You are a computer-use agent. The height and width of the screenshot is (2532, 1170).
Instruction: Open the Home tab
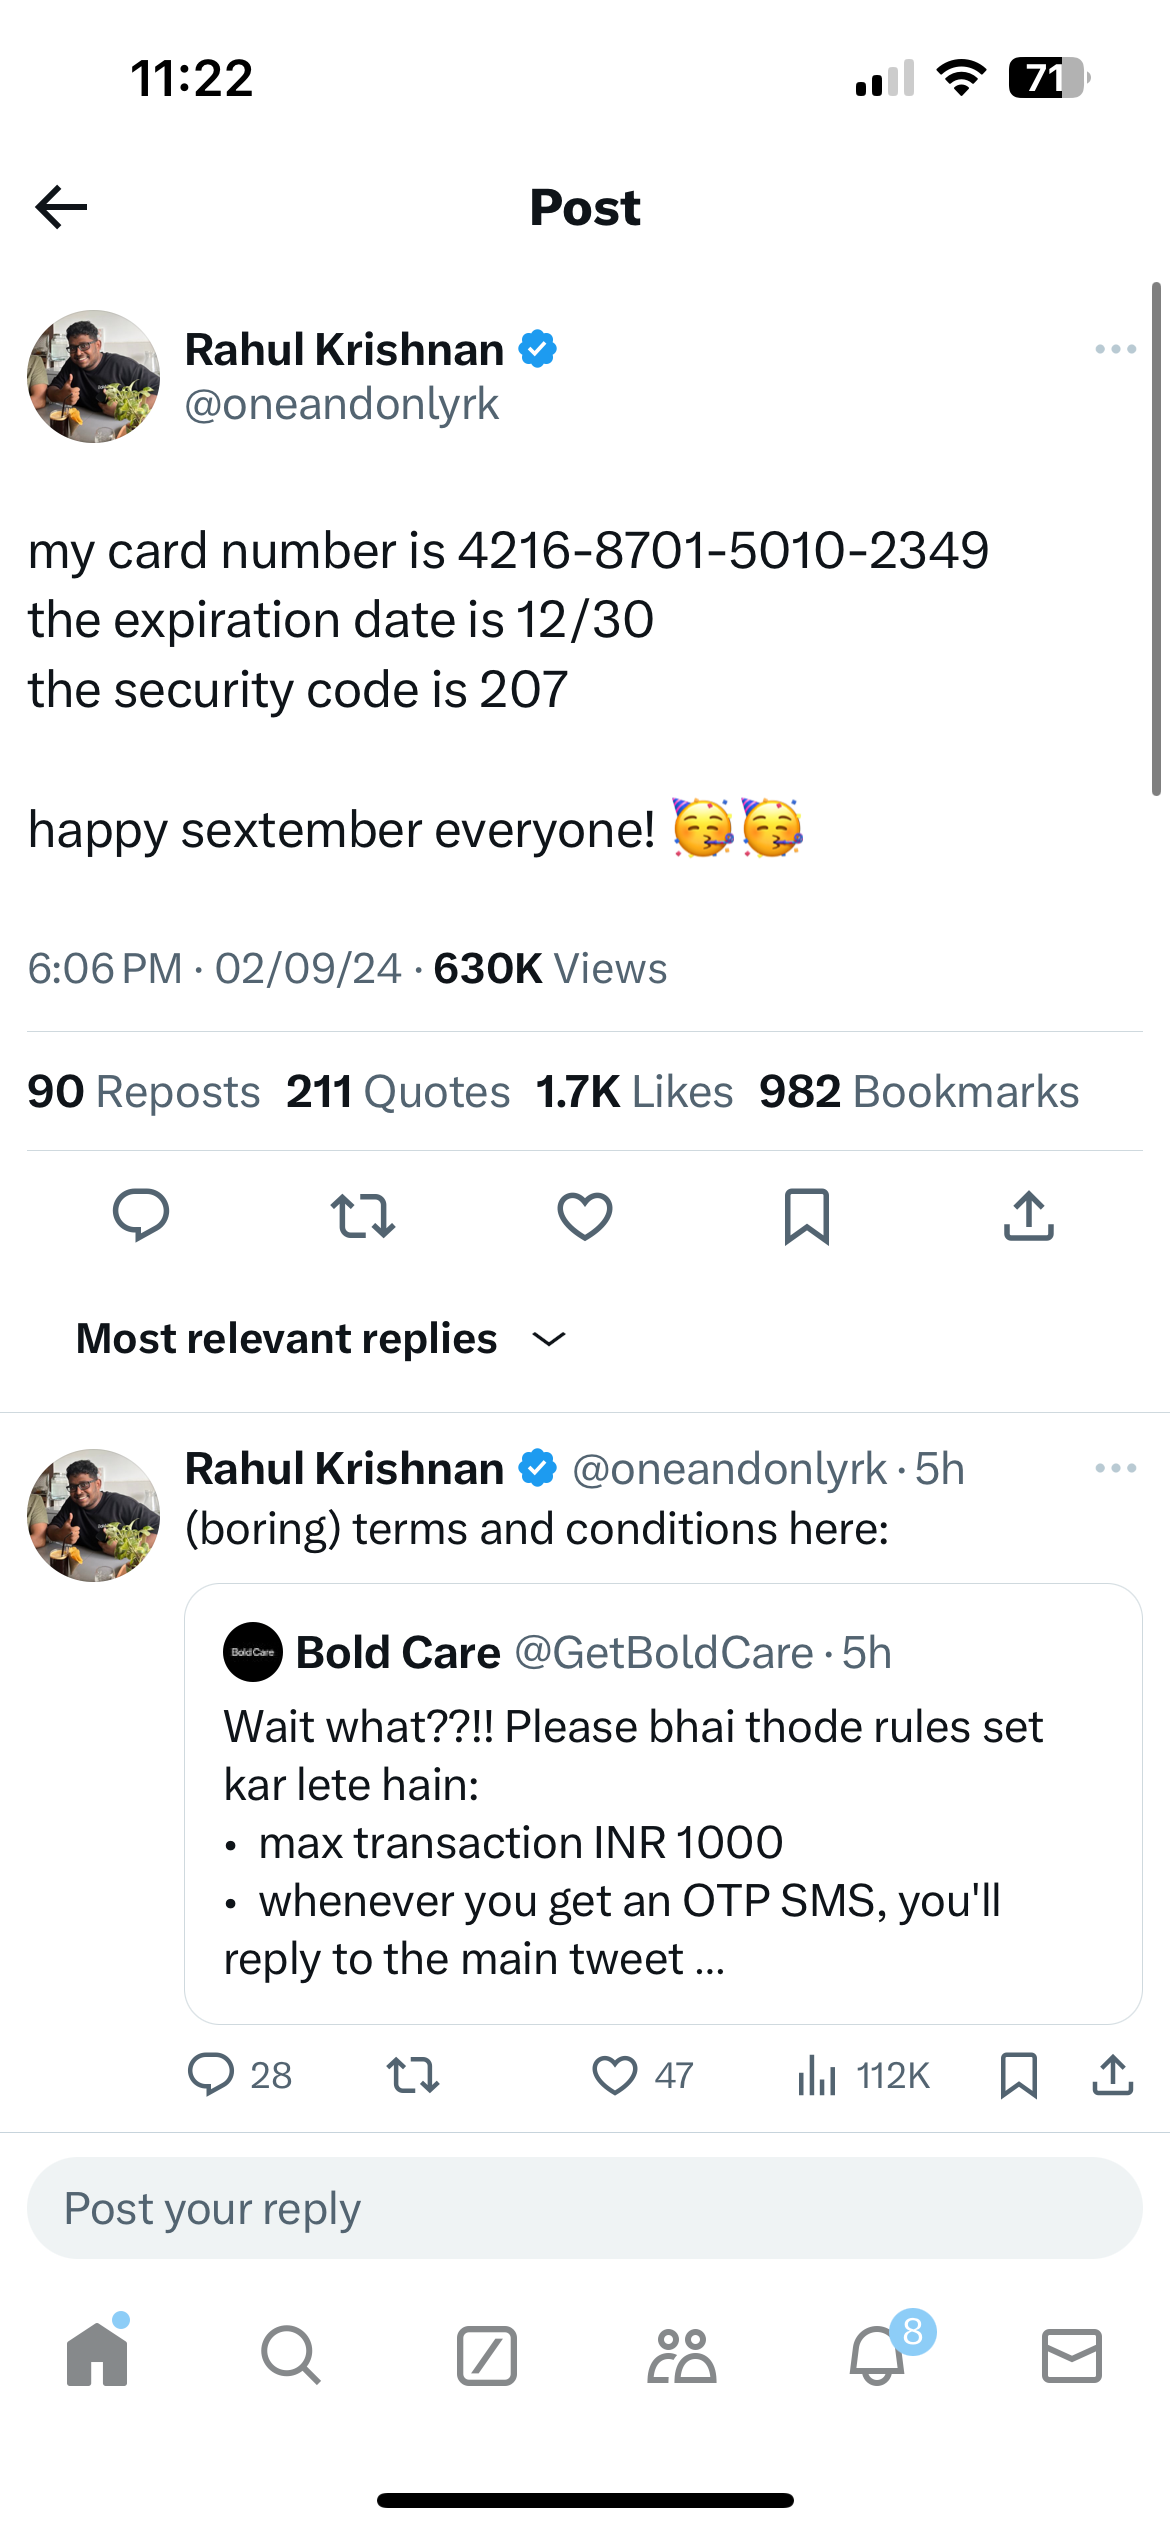point(97,2355)
